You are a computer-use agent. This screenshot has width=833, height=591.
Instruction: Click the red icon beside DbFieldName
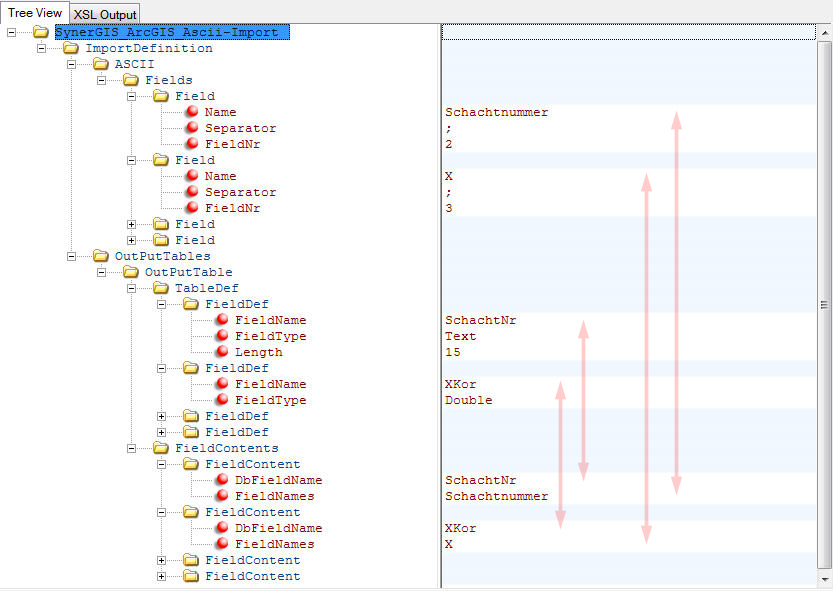tap(222, 480)
